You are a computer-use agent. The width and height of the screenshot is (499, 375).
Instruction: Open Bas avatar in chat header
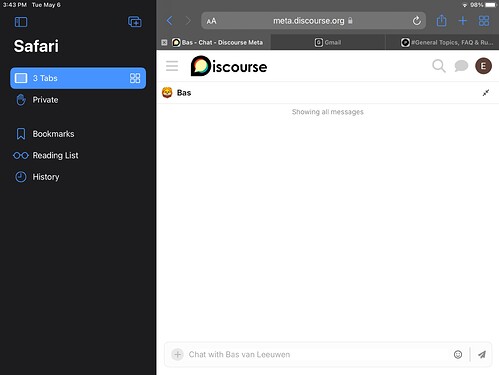(x=167, y=93)
